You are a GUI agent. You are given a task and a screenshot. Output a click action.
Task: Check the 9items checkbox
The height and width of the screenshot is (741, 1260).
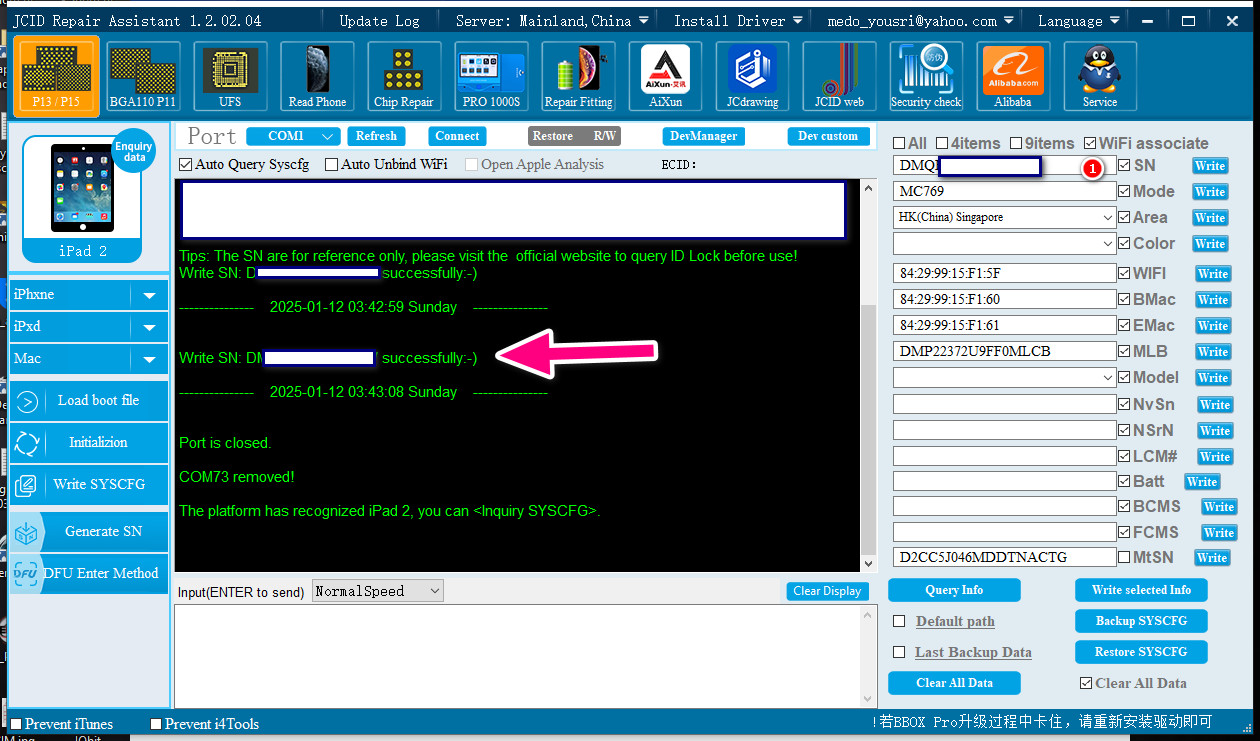1016,143
